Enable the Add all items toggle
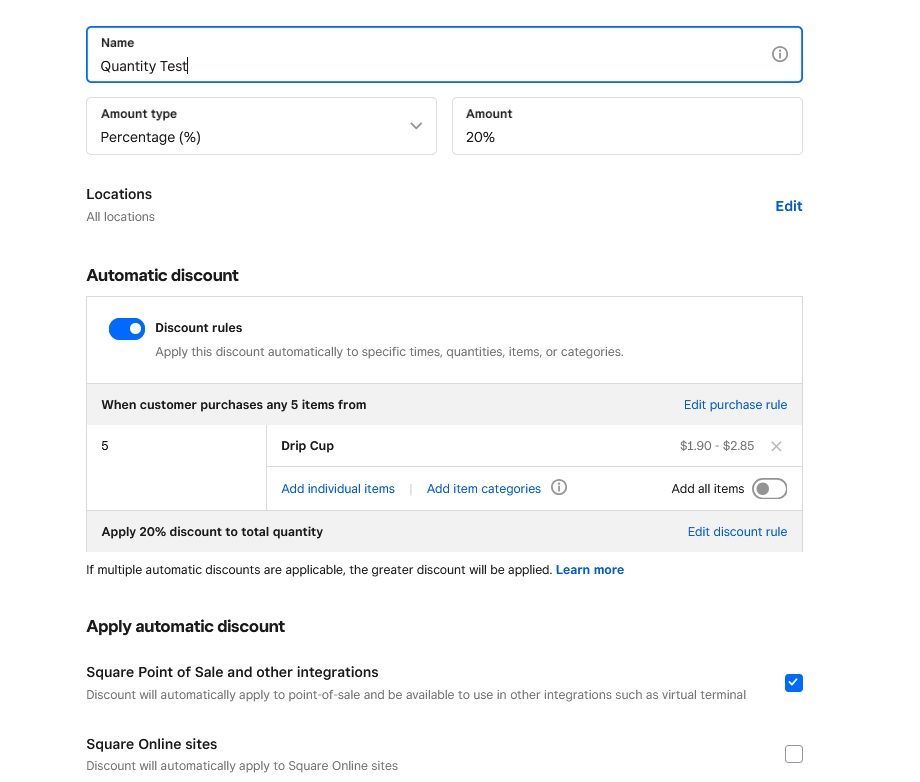This screenshot has height=782, width=920. coord(769,489)
